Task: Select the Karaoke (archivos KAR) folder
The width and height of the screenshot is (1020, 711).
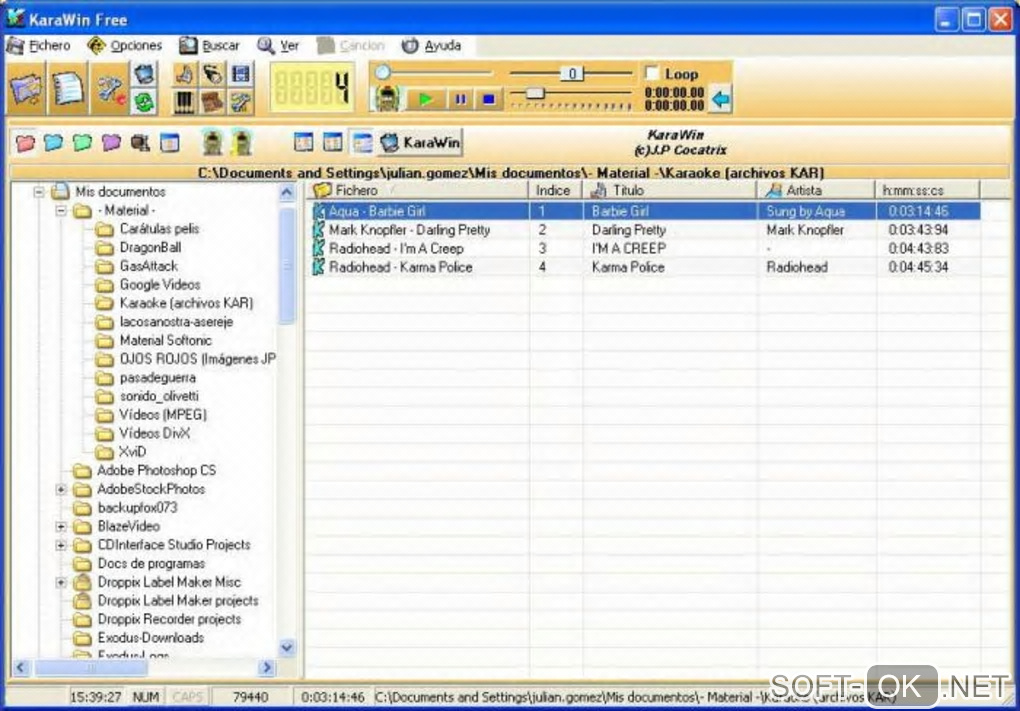Action: [186, 303]
